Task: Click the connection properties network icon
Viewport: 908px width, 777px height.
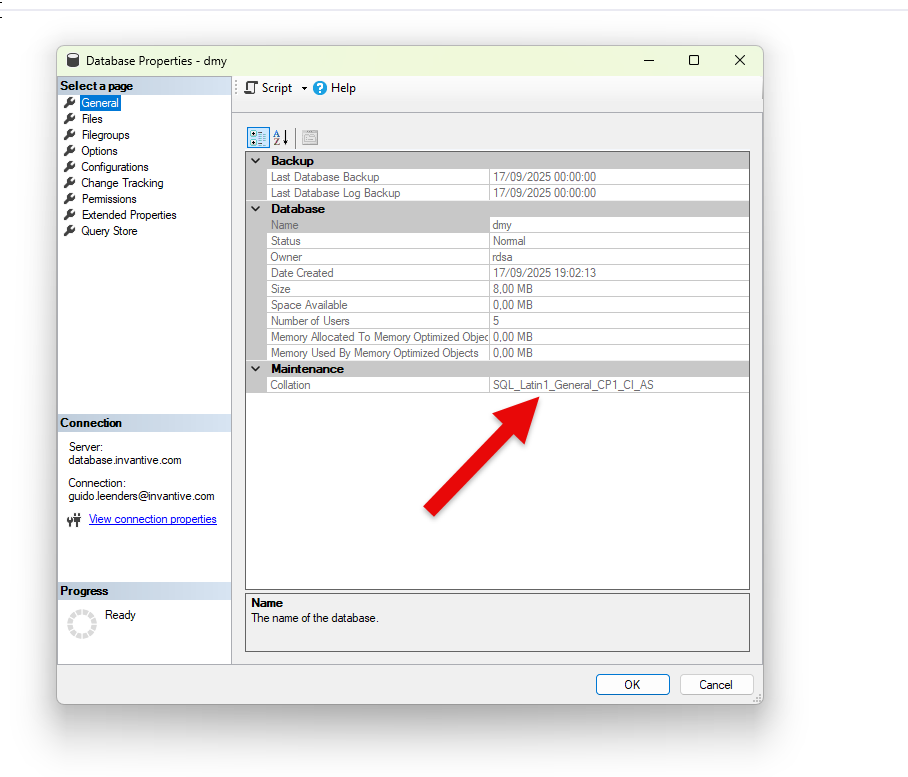Action: (73, 520)
